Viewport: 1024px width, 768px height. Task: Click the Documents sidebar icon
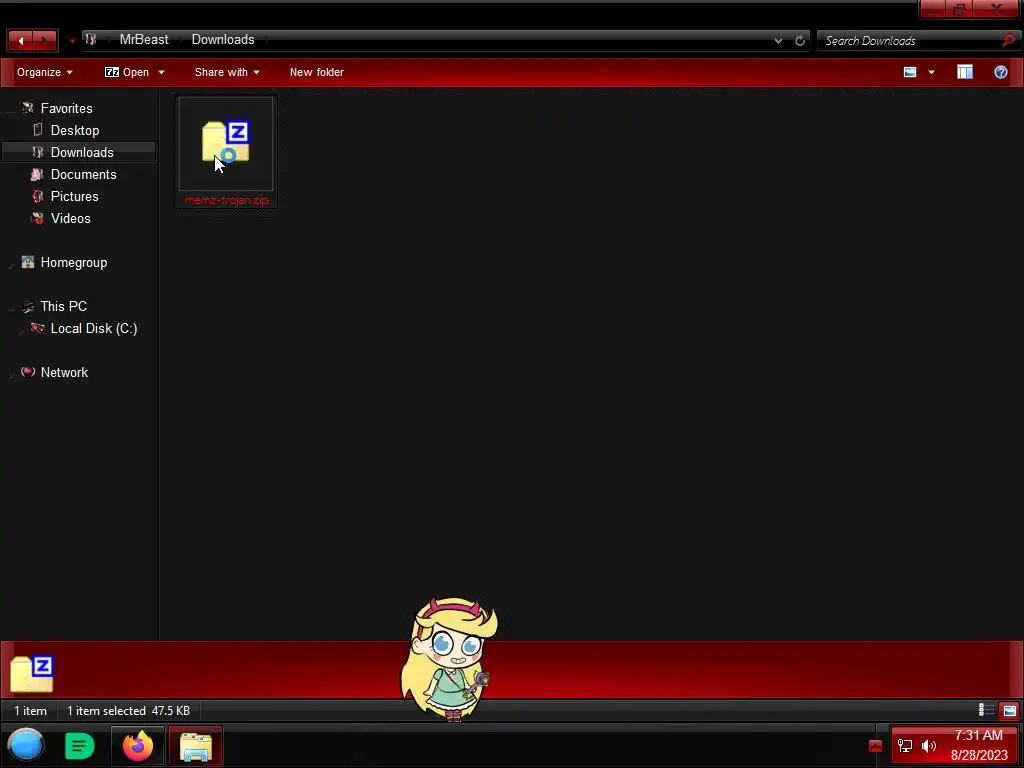tap(37, 174)
